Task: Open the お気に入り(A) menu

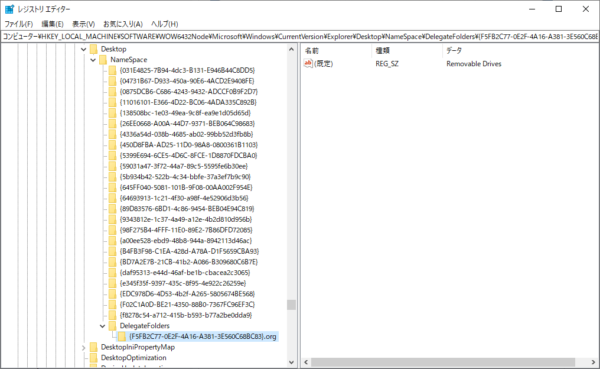Action: tap(123, 24)
